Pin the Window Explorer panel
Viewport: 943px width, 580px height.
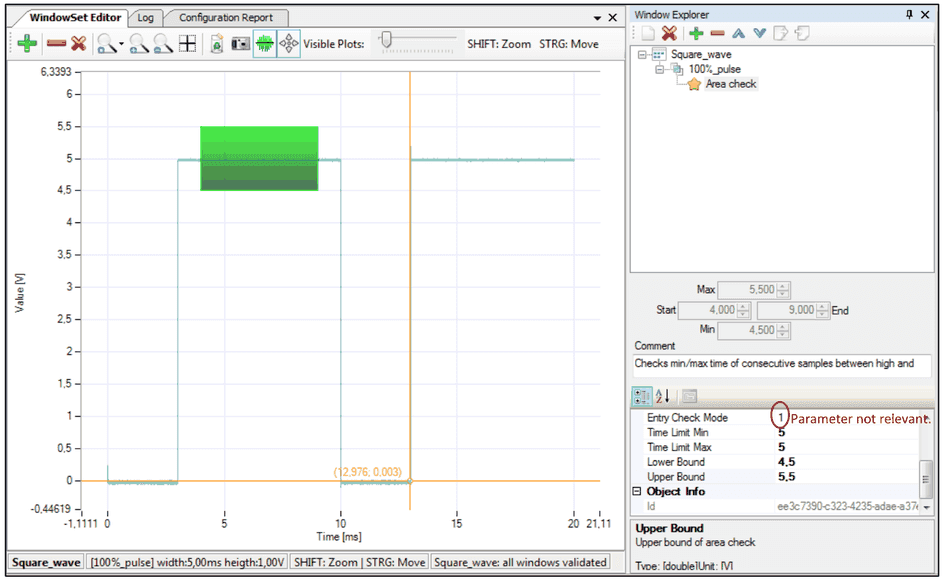point(909,14)
